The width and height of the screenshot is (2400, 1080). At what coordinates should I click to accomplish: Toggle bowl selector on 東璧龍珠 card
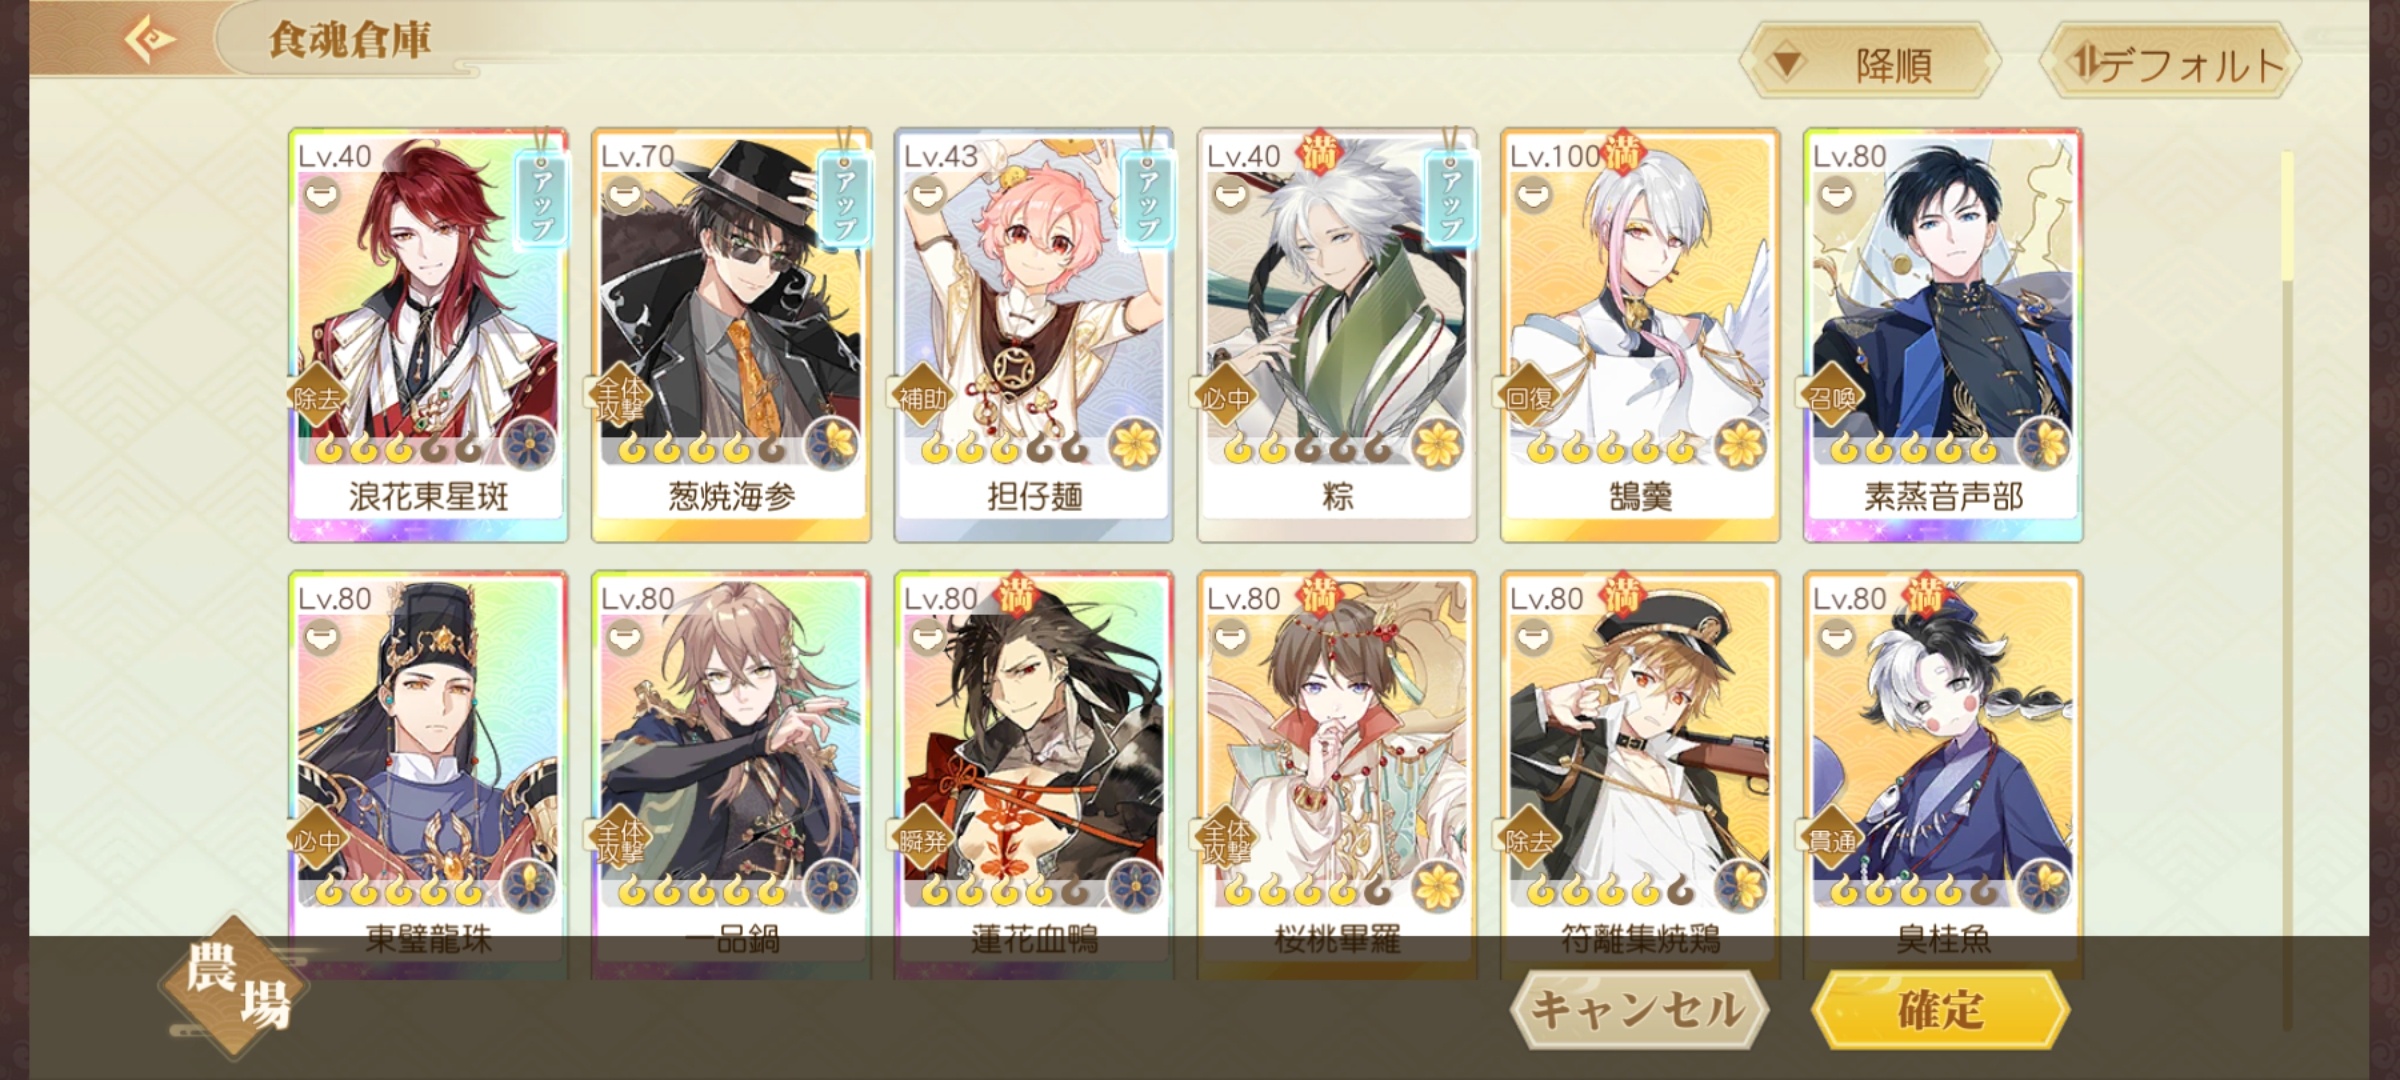[x=321, y=637]
